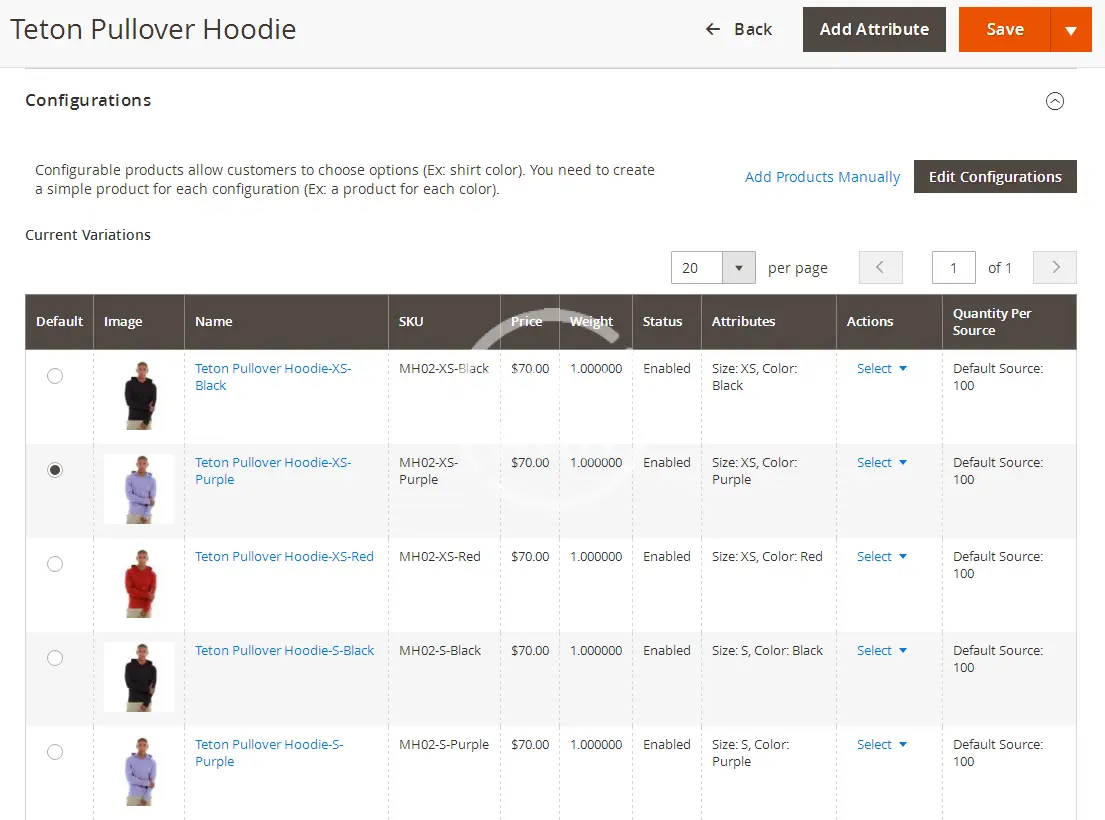This screenshot has width=1105, height=820.
Task: Click Add Products Manually link
Action: 822,177
